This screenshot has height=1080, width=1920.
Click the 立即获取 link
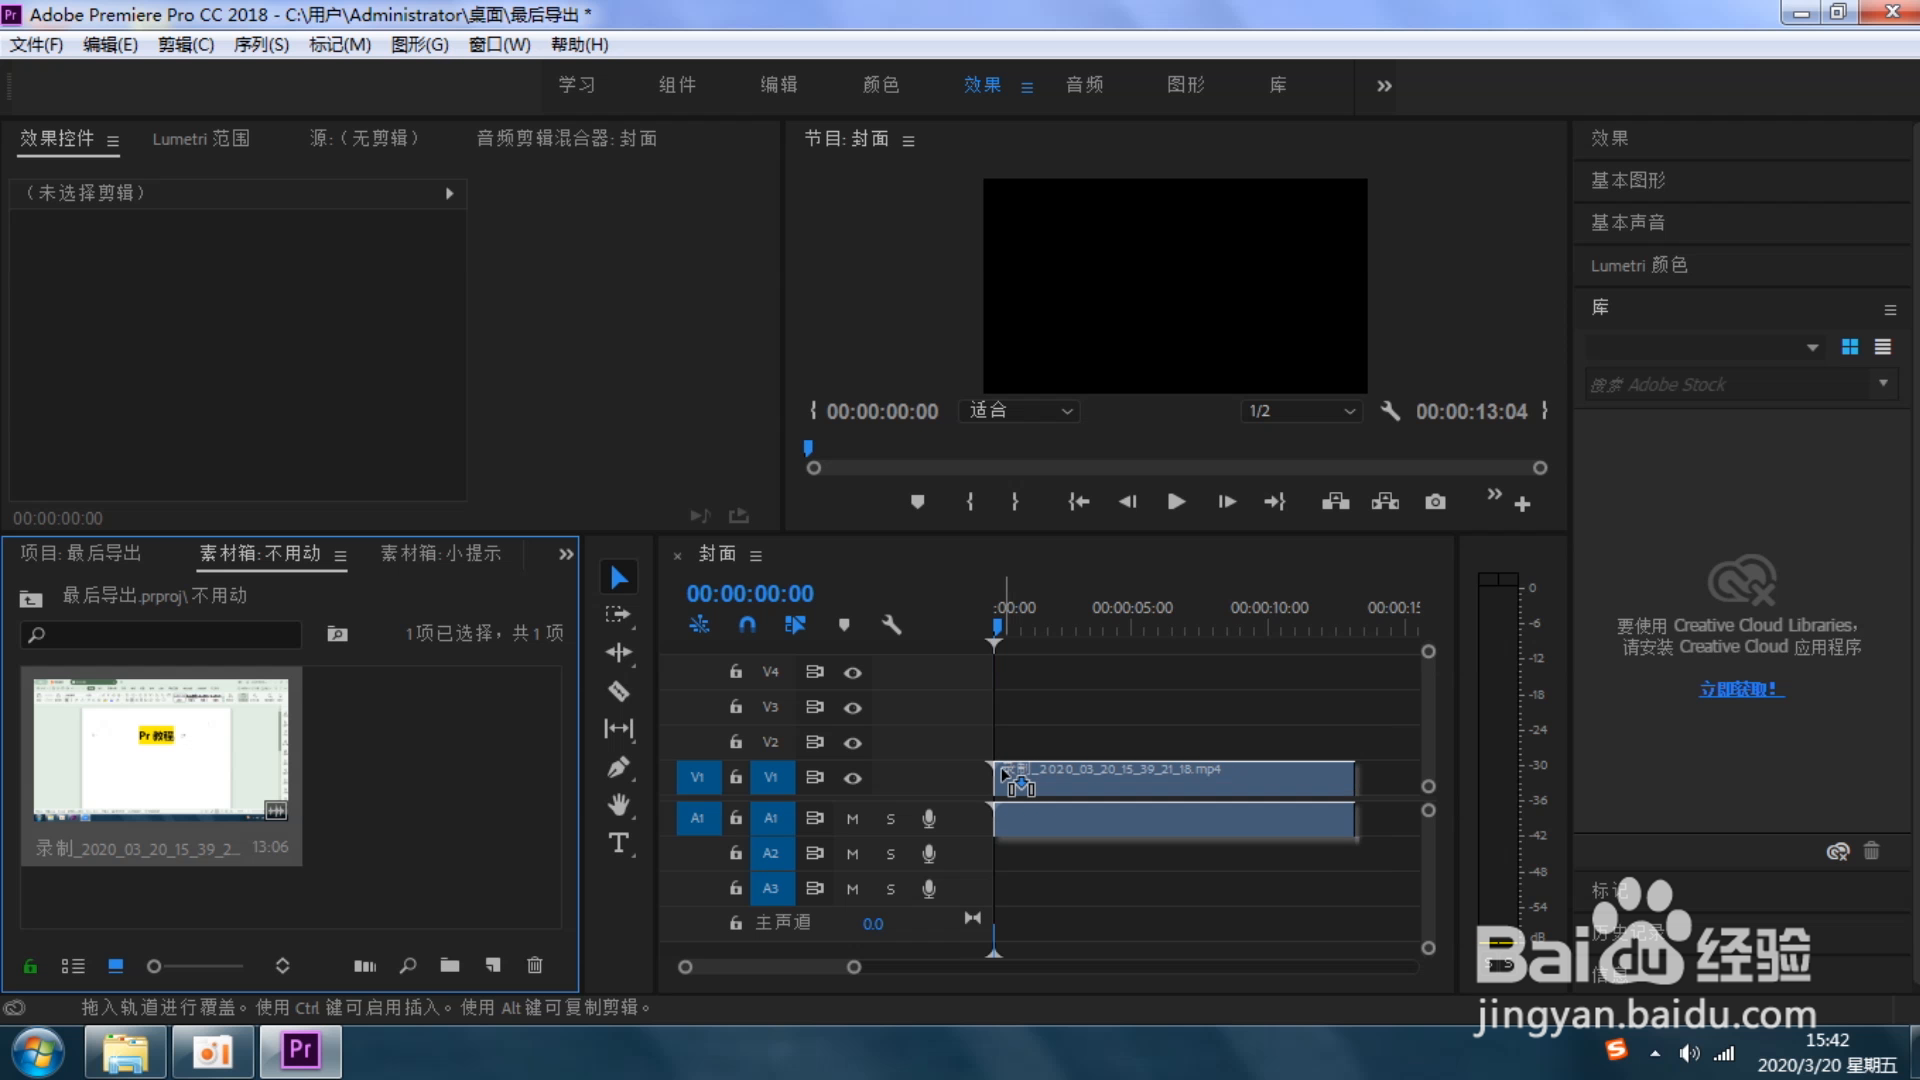click(1740, 689)
